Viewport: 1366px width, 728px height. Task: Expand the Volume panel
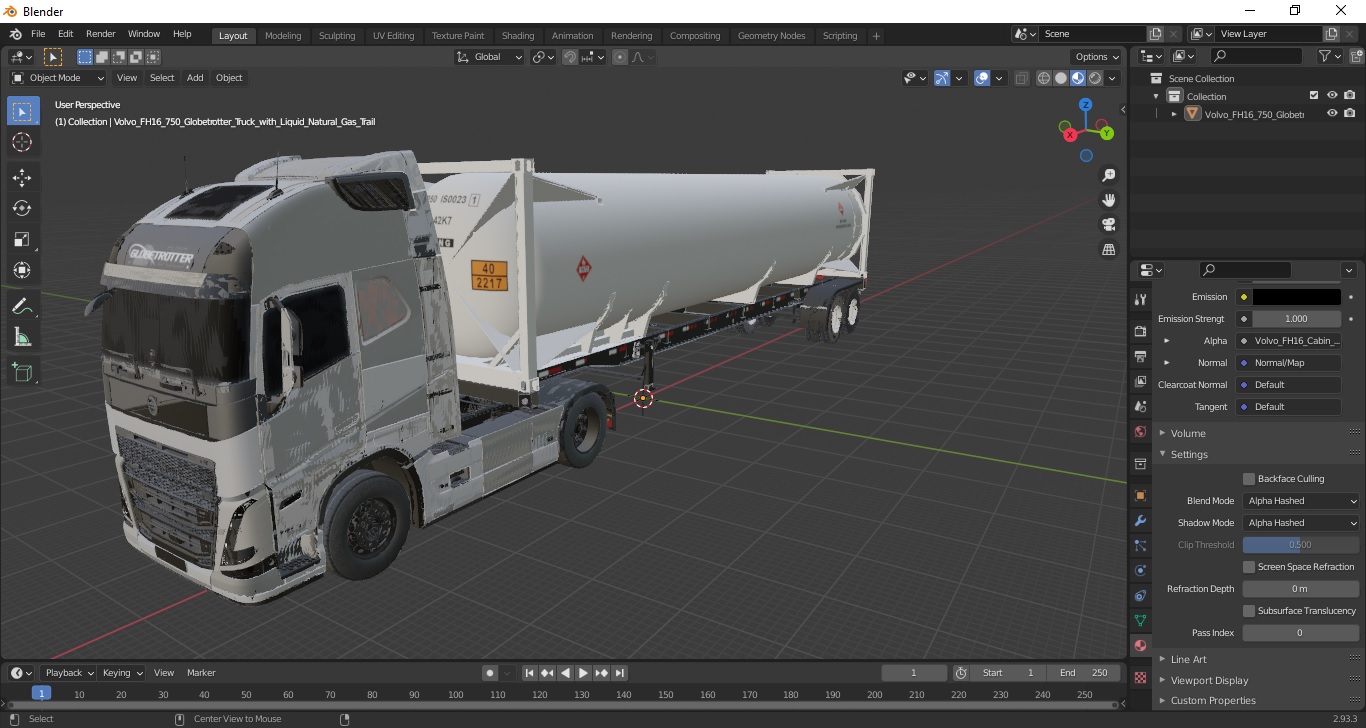1188,433
